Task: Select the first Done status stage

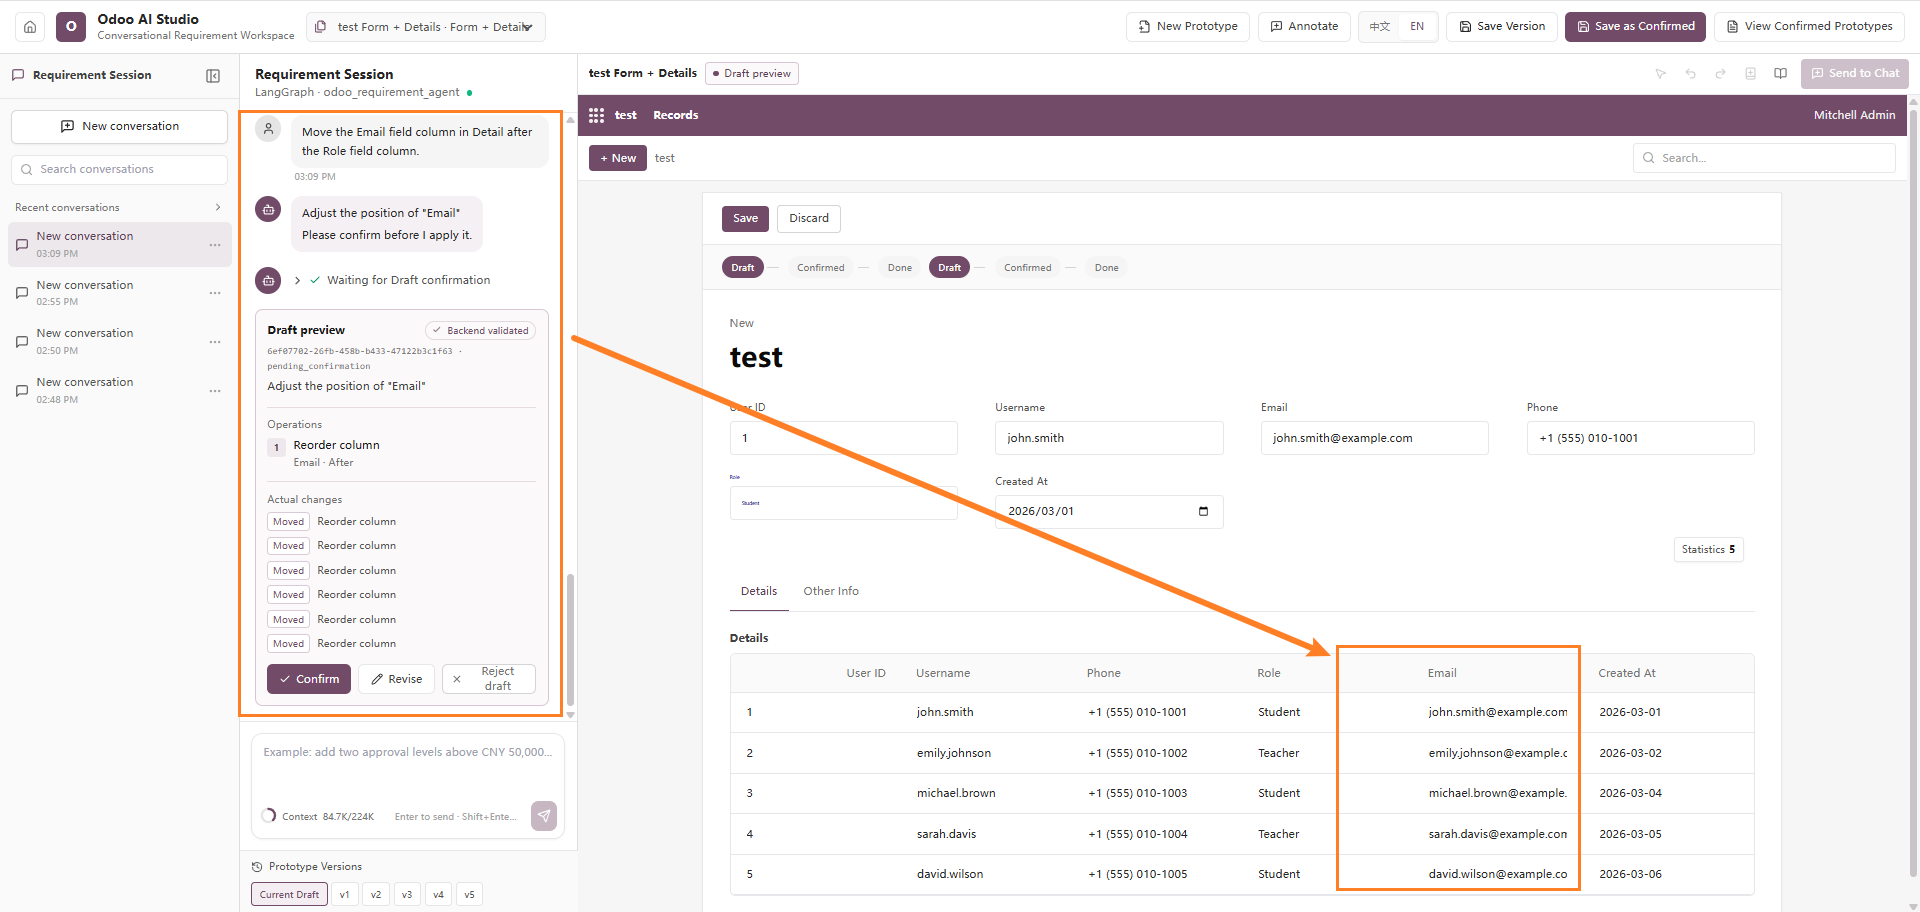Action: point(900,268)
